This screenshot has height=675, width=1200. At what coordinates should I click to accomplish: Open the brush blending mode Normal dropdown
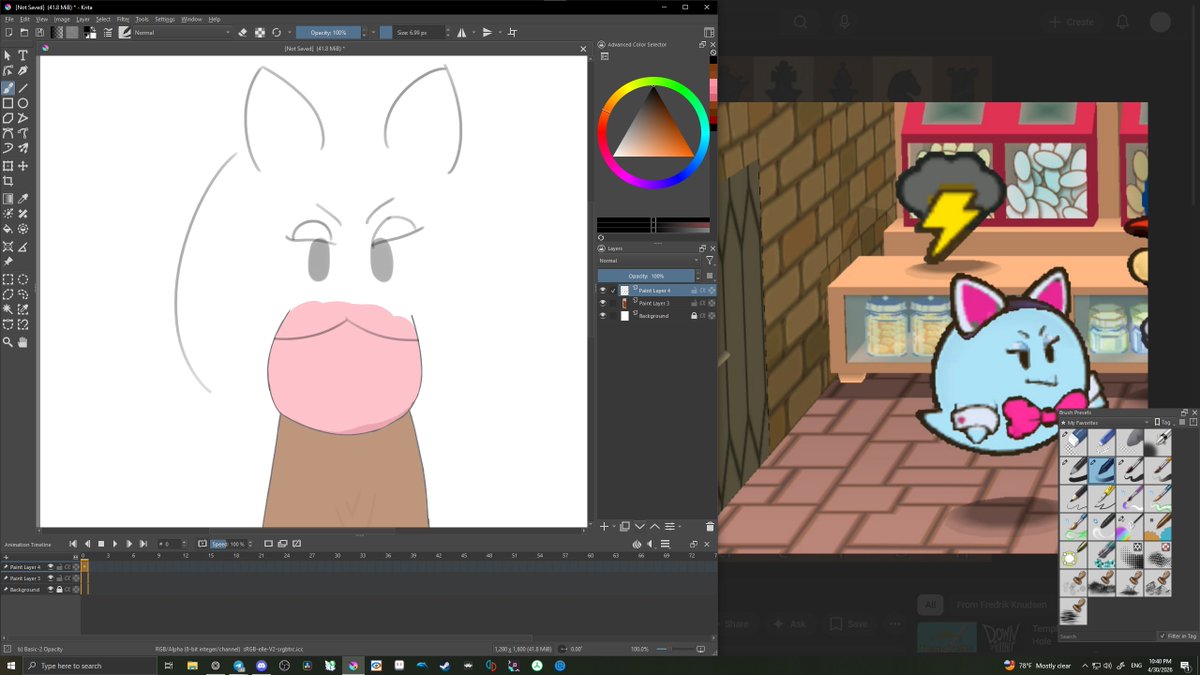[184, 32]
